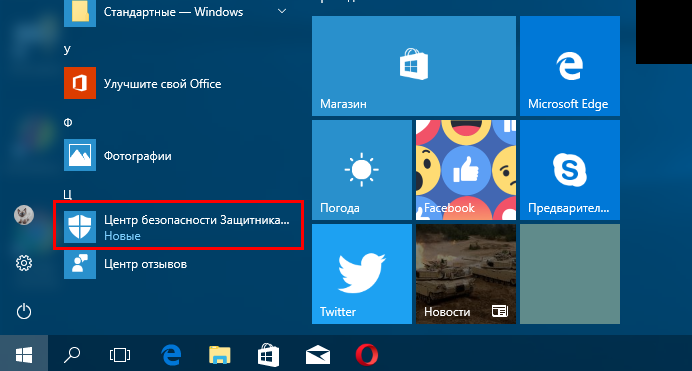692x371 pixels.
Task: Open Store from the taskbar
Action: 268,355
